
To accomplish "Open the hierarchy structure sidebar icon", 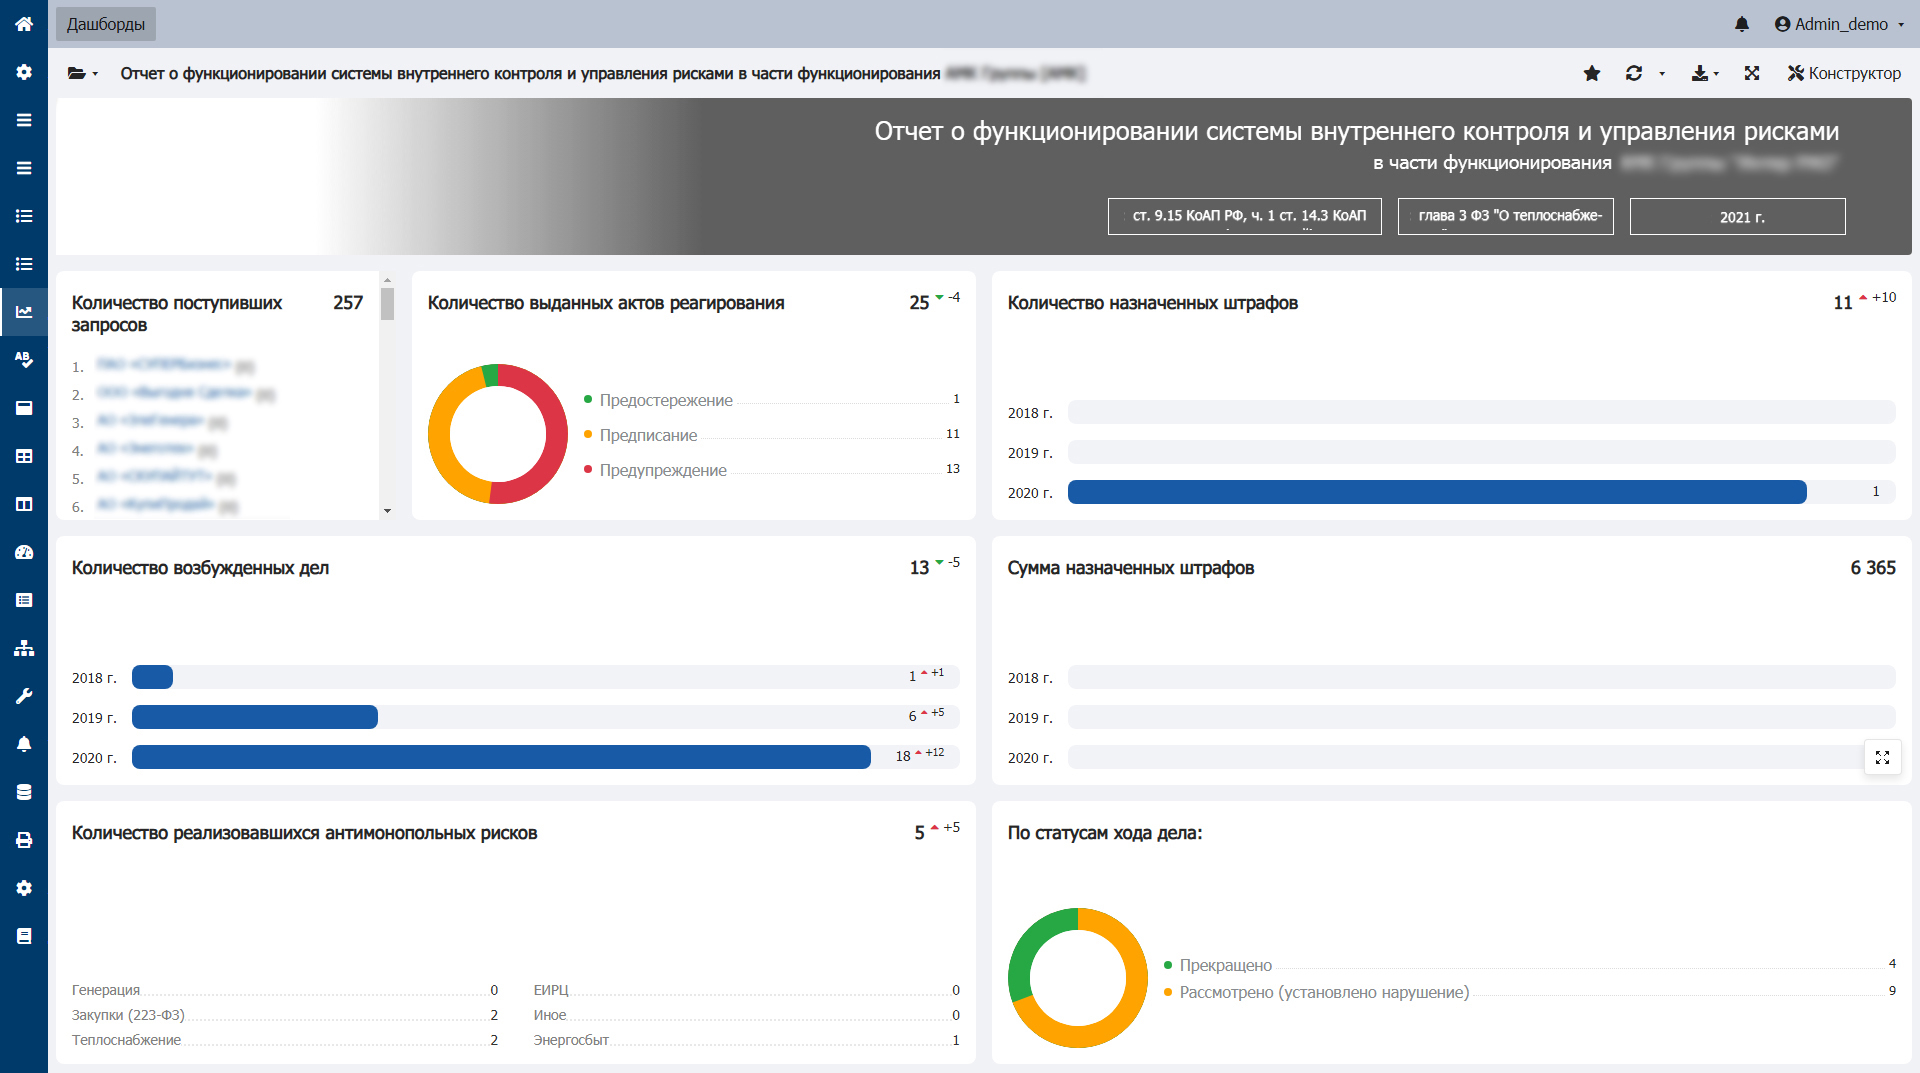I will (x=24, y=648).
